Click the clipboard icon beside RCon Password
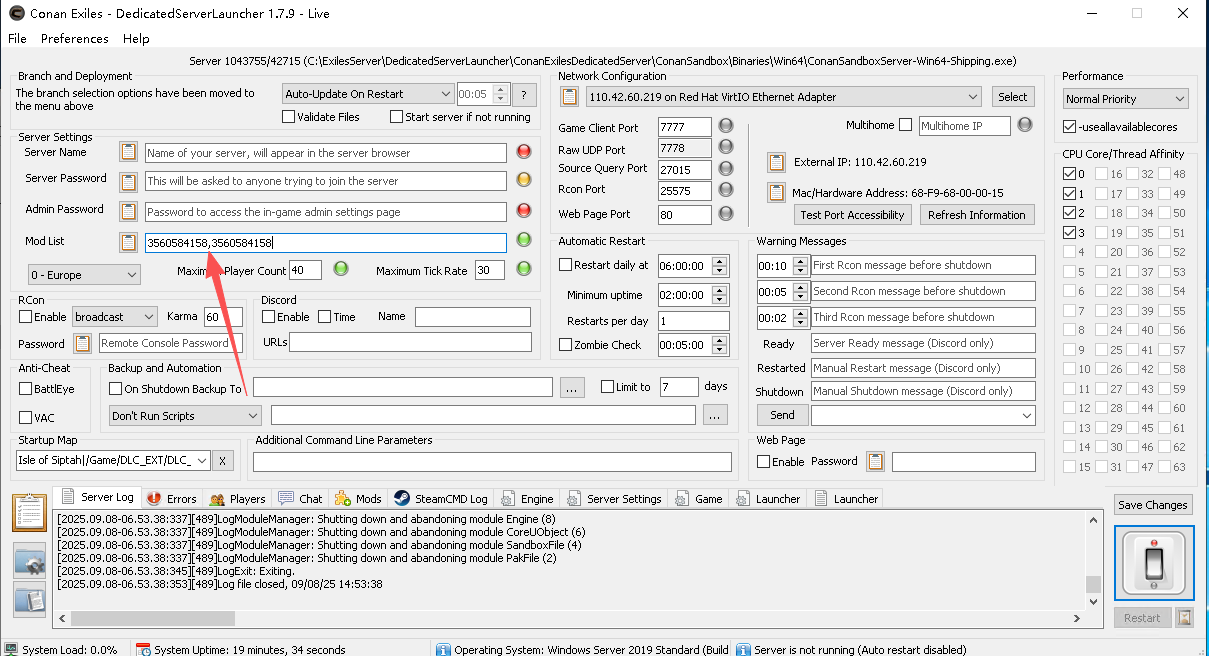 point(83,343)
